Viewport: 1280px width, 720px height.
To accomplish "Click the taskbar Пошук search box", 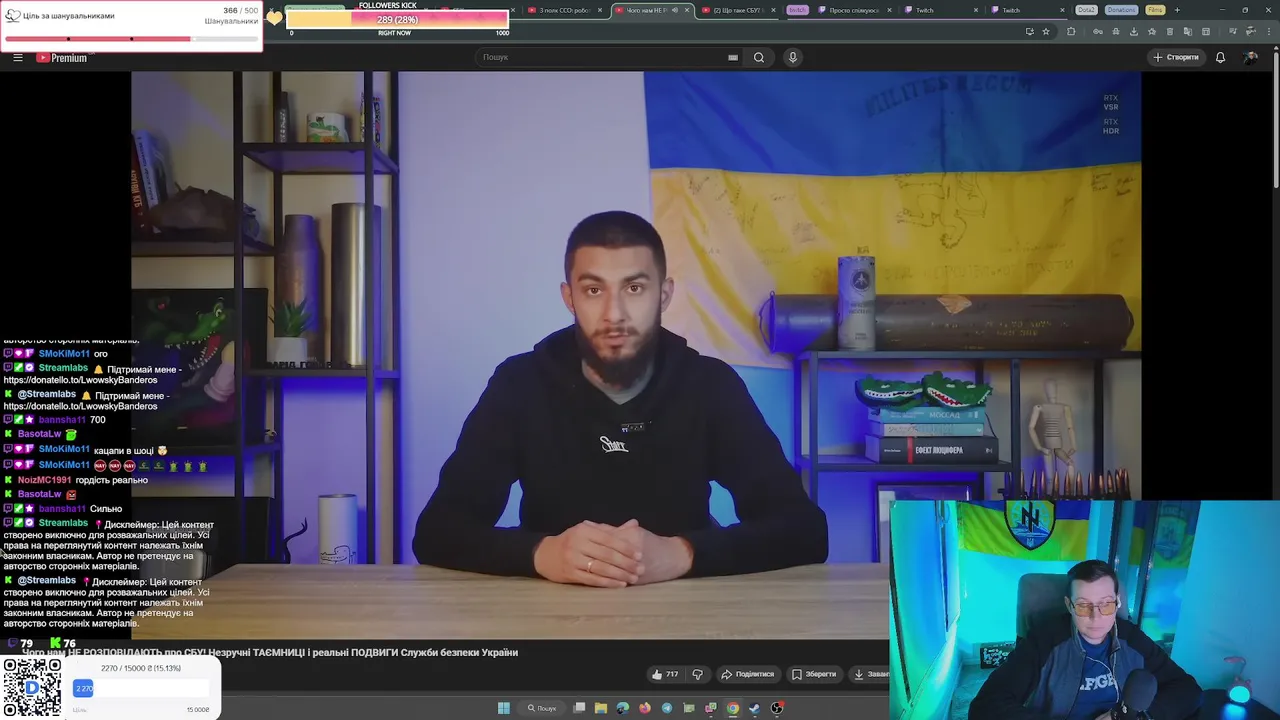I will (x=542, y=708).
